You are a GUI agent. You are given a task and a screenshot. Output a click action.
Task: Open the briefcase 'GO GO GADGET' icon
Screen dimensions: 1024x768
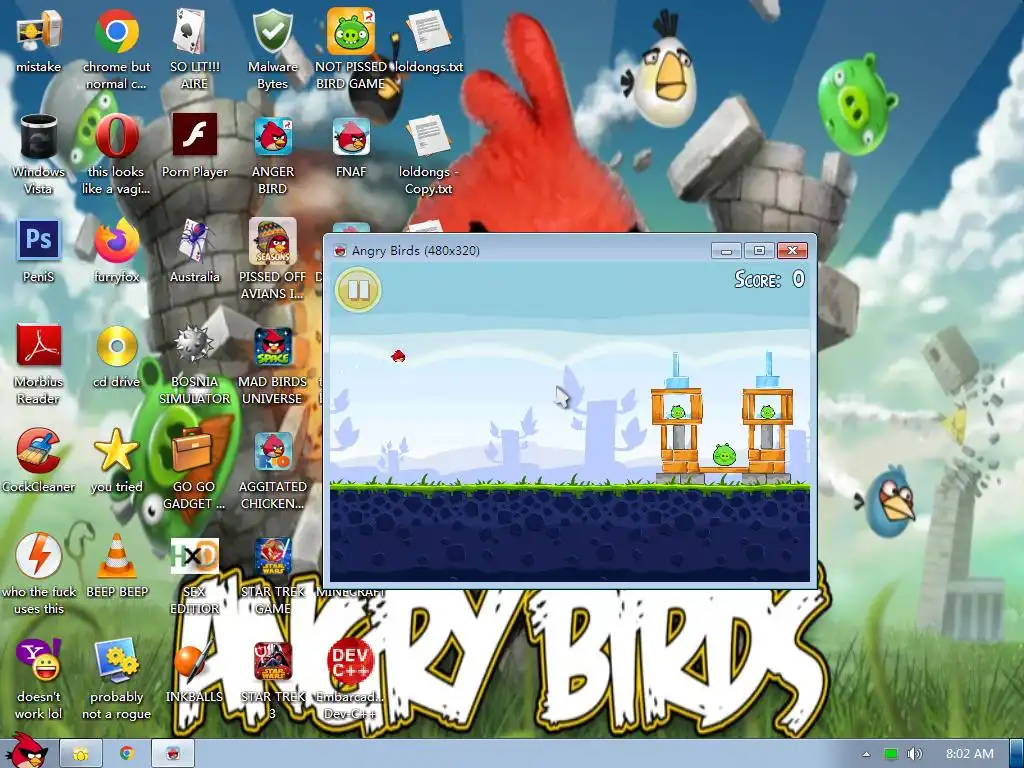[x=195, y=452]
